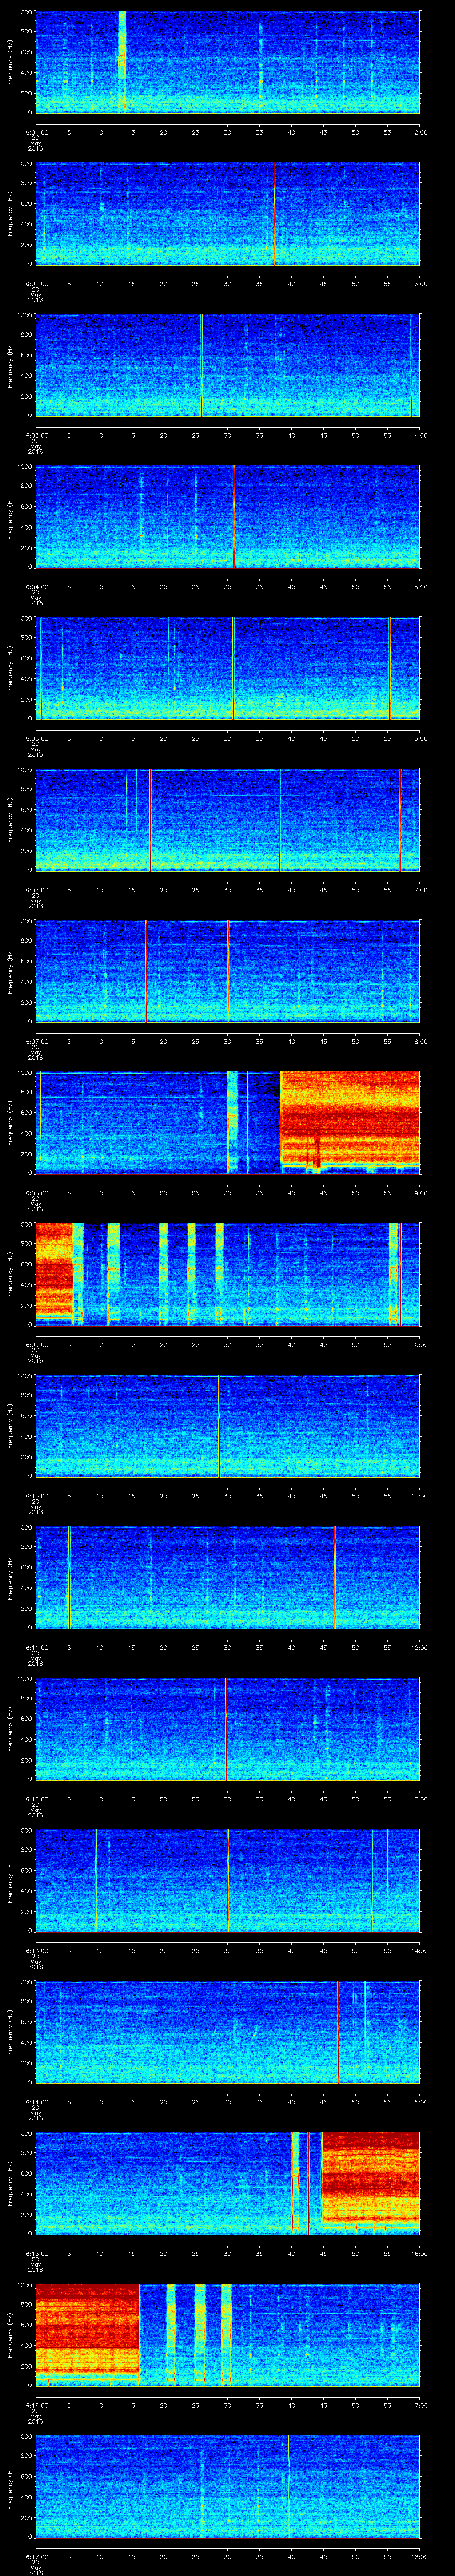This screenshot has height=2576, width=455.
Task: Click the 6:03:00 start time label
Action: [36, 435]
